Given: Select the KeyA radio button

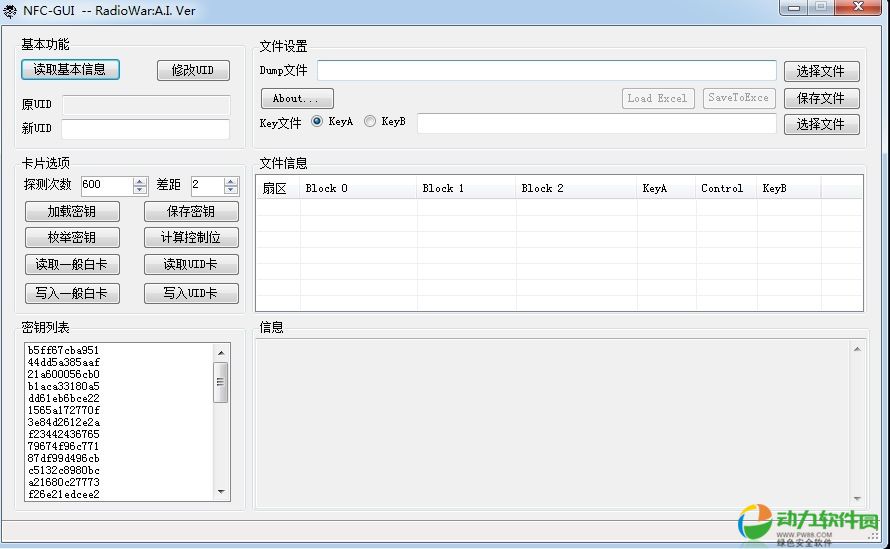Looking at the screenshot, I should pyautogui.click(x=318, y=122).
